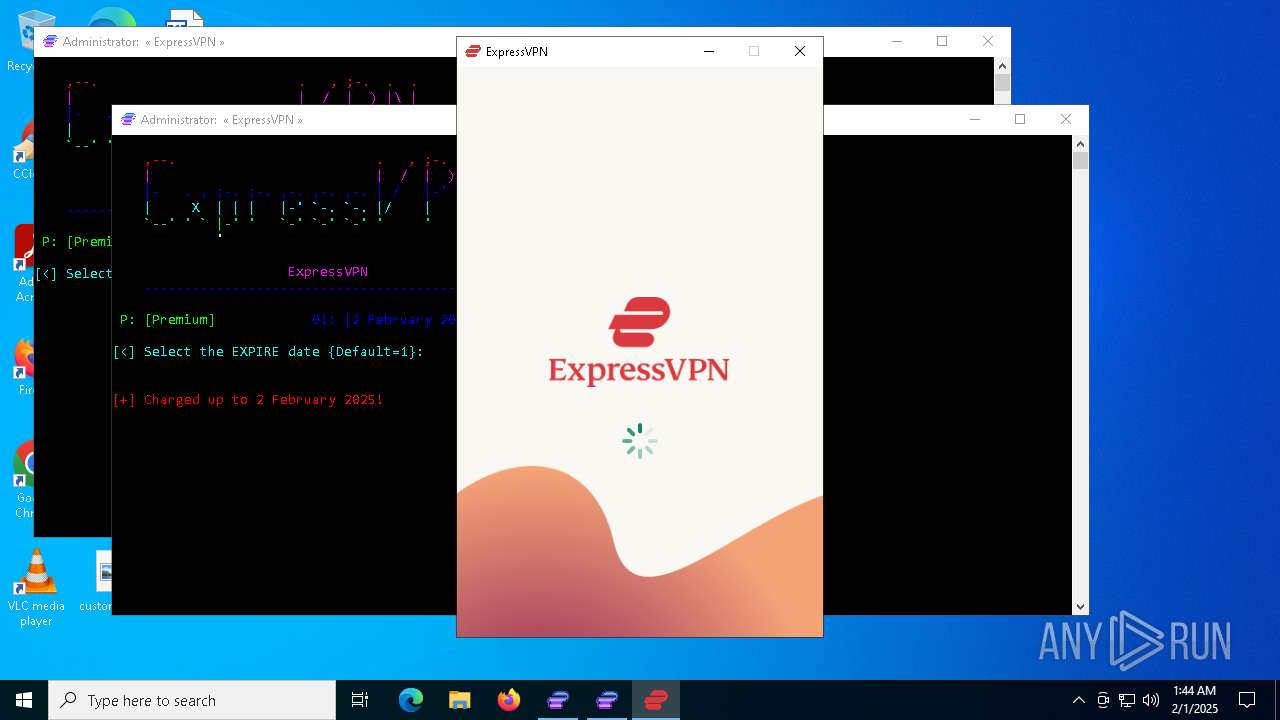The image size is (1280, 720).
Task: Close the back Administrator console window
Action: click(988, 41)
